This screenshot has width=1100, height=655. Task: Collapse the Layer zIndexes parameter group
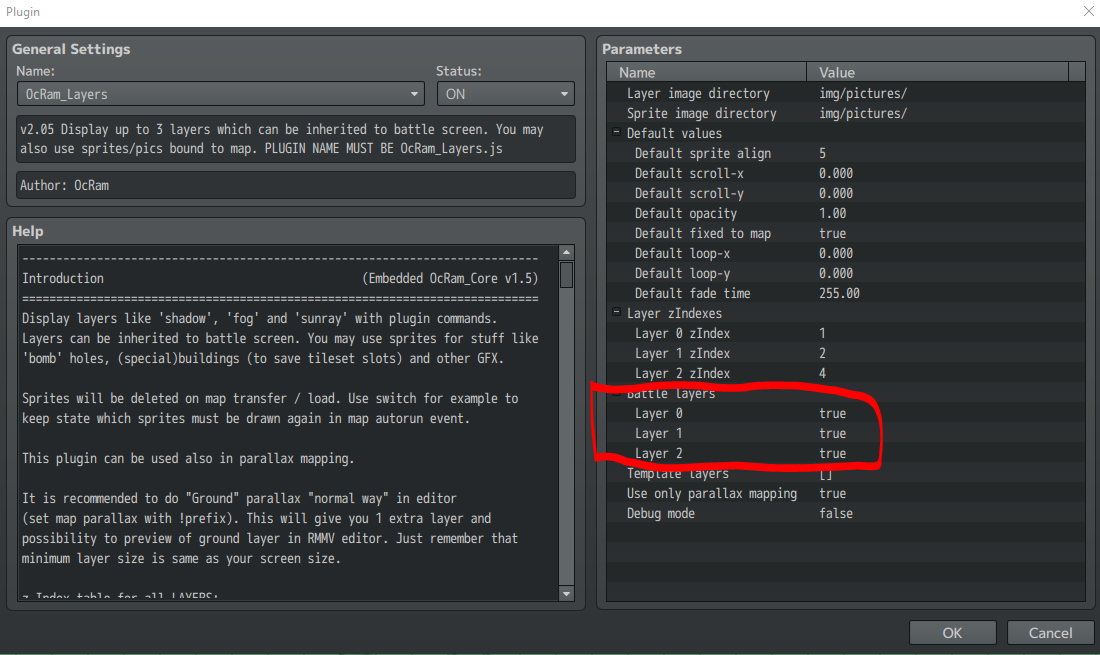(x=616, y=313)
